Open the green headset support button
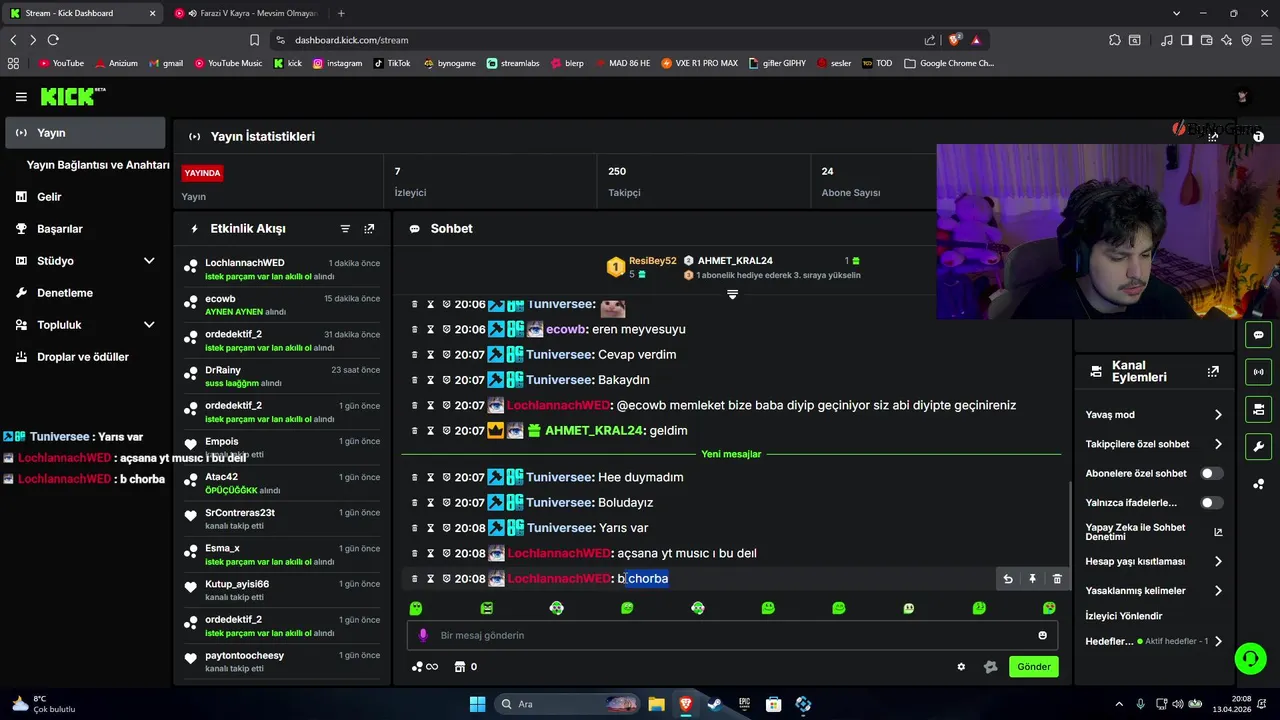This screenshot has height=720, width=1280. pyautogui.click(x=1250, y=658)
